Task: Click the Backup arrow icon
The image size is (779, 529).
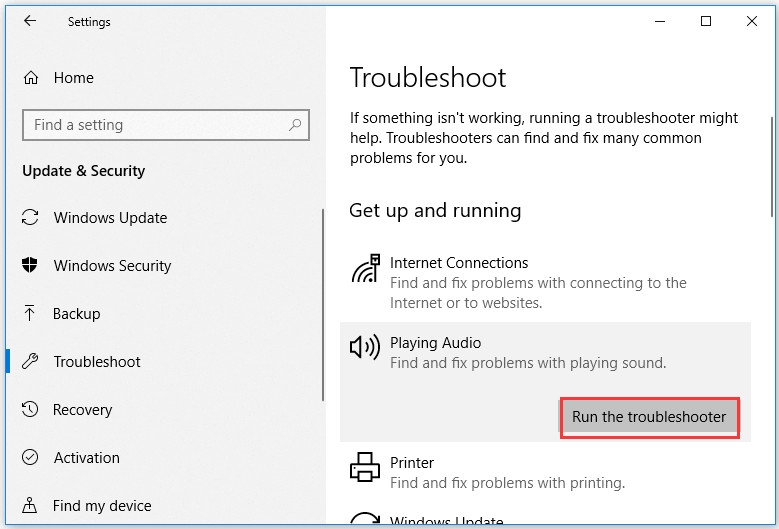Action: click(x=31, y=314)
